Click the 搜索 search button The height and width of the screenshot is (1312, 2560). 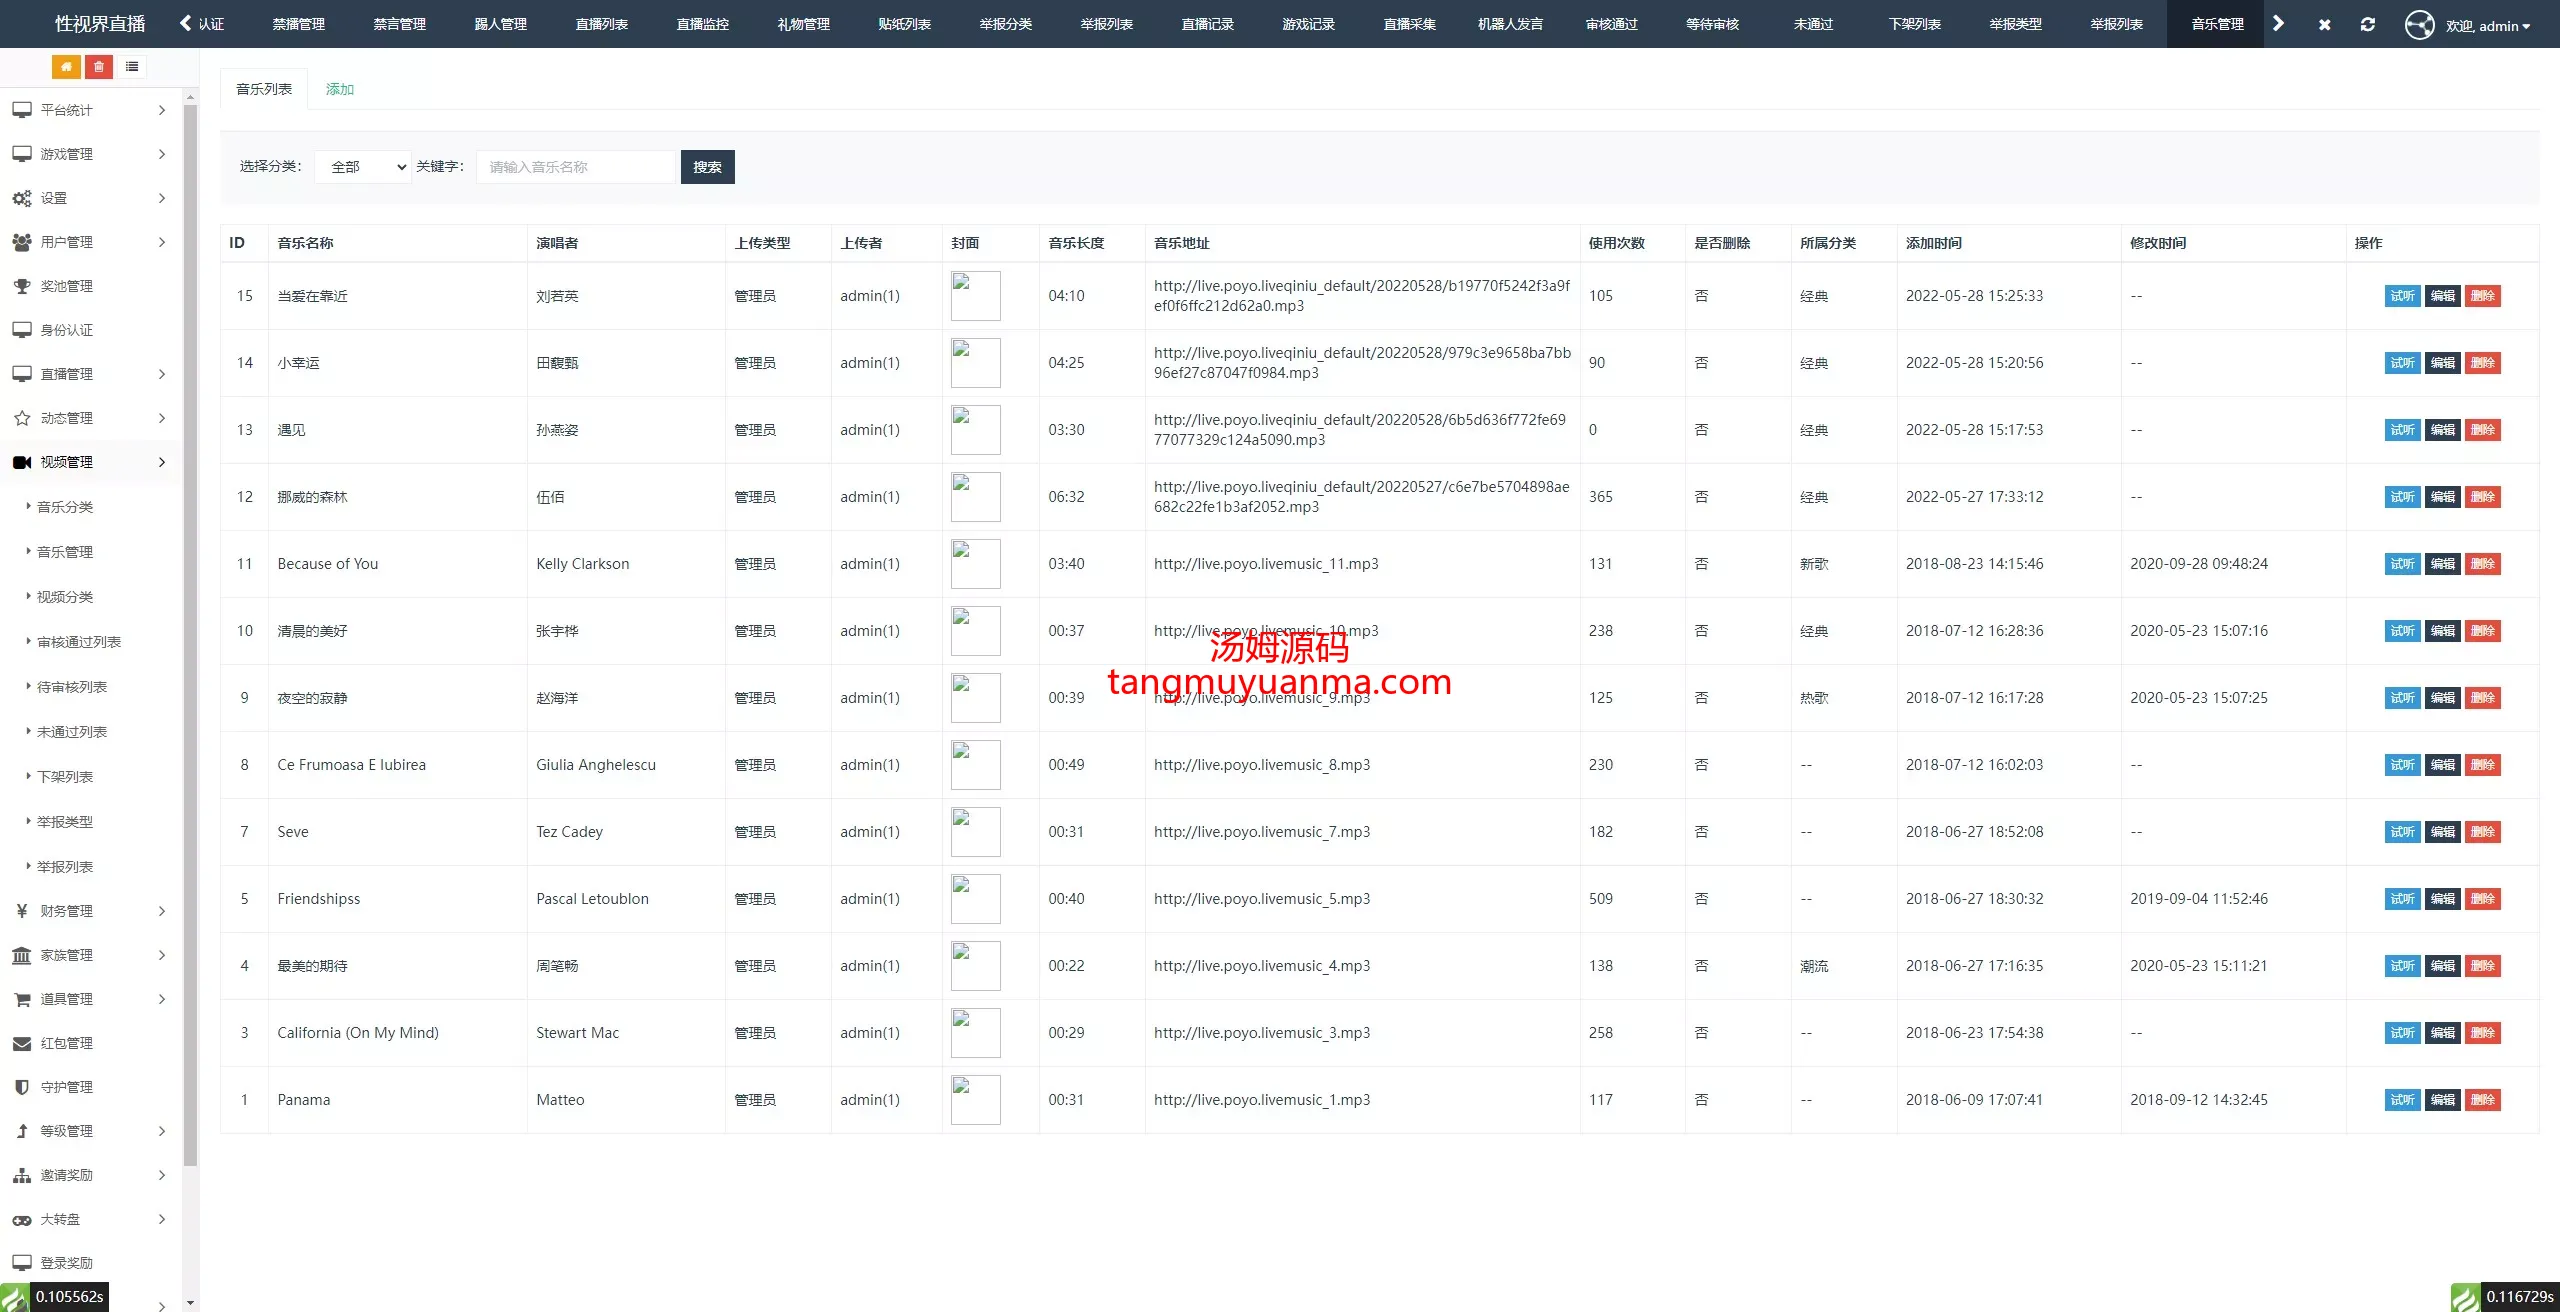pos(707,167)
